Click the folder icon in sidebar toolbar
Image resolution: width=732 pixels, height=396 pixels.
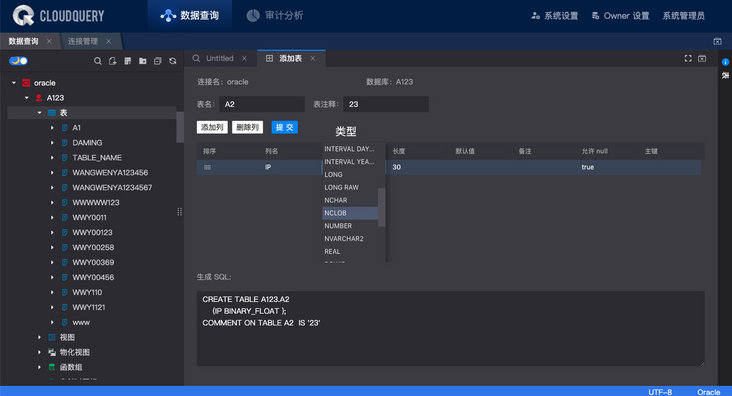(143, 61)
